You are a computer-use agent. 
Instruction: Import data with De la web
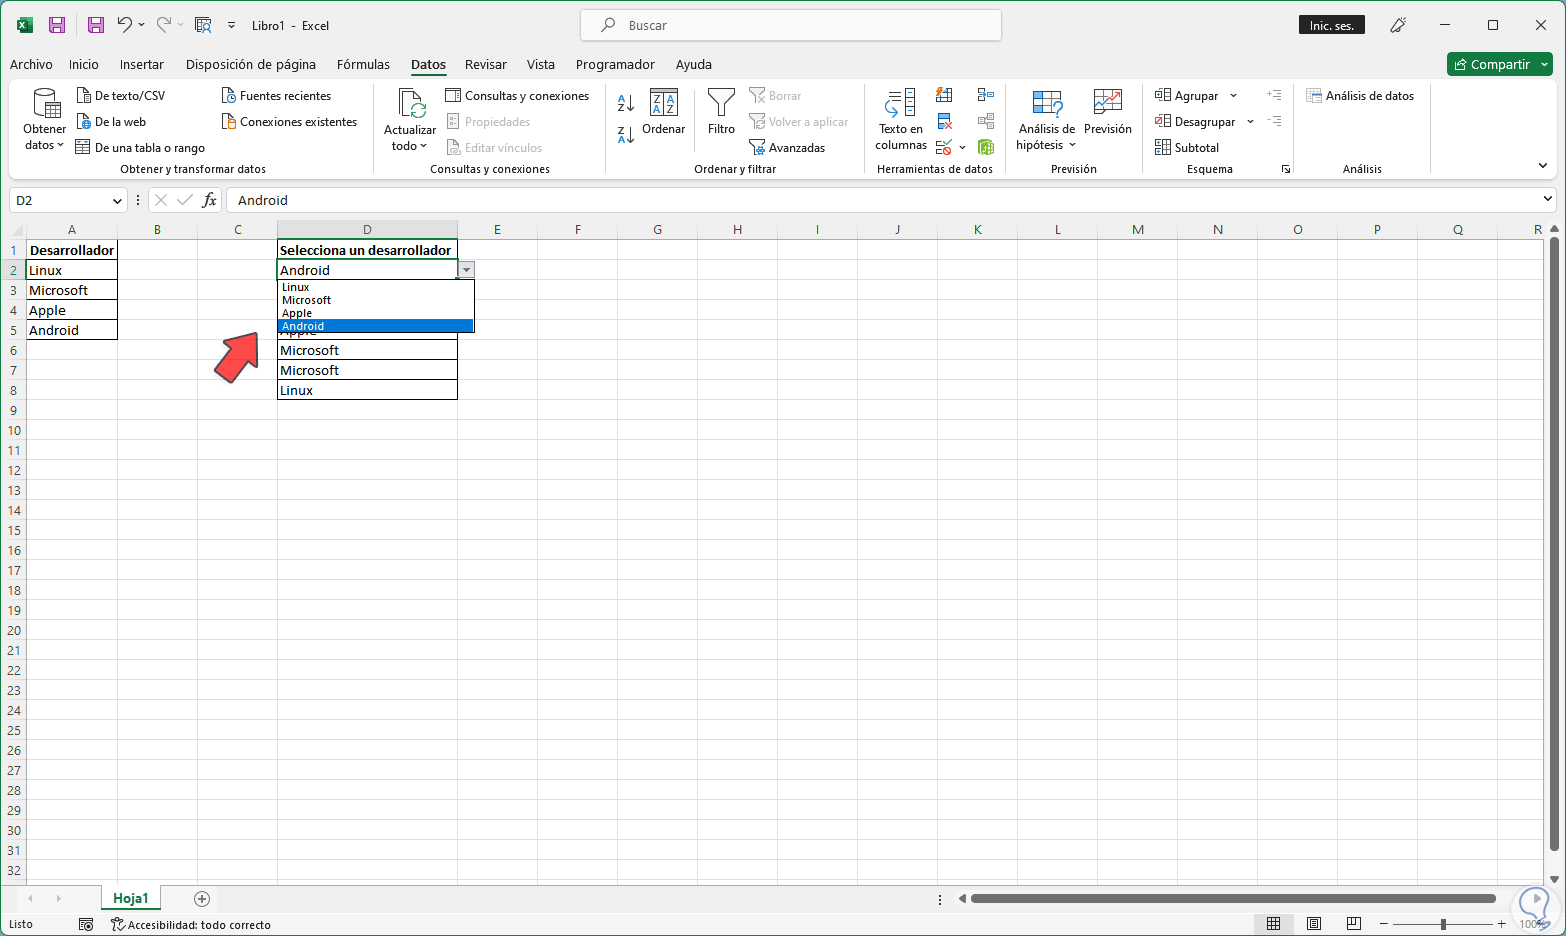111,122
